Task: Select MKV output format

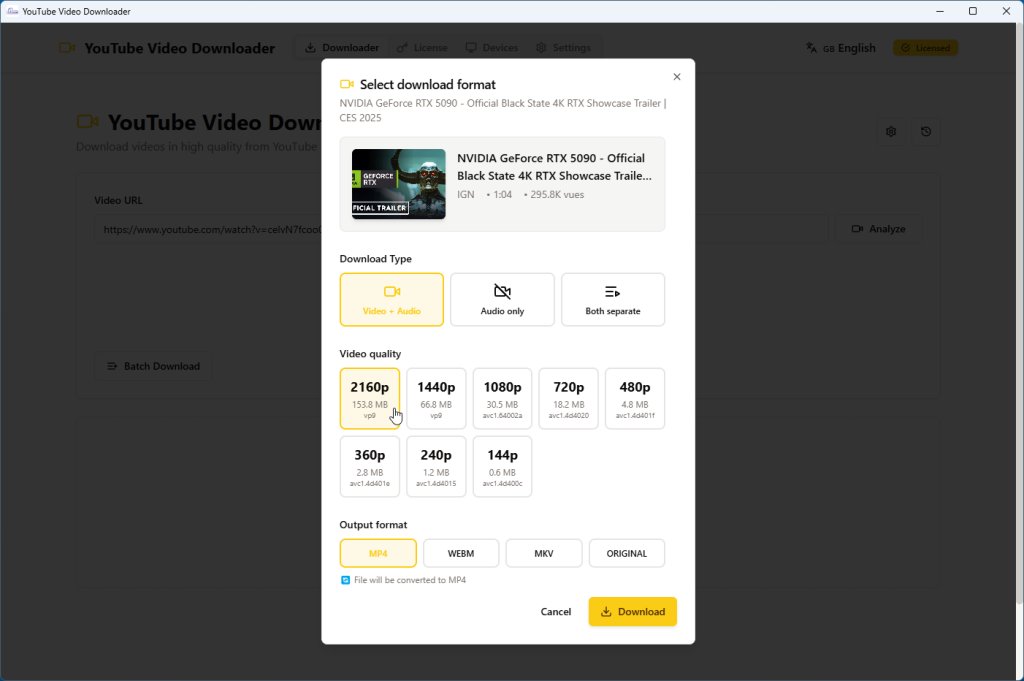Action: (x=543, y=553)
